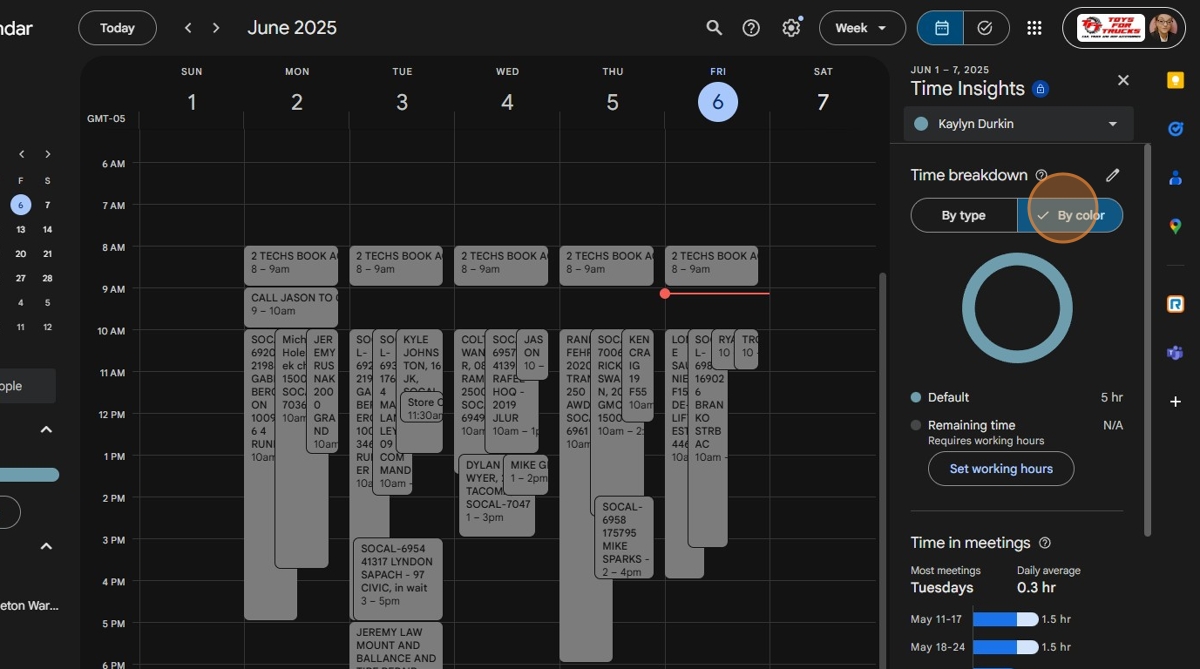Open JEREMY LAW MOUNT AND BALLANCE event

coord(396,645)
